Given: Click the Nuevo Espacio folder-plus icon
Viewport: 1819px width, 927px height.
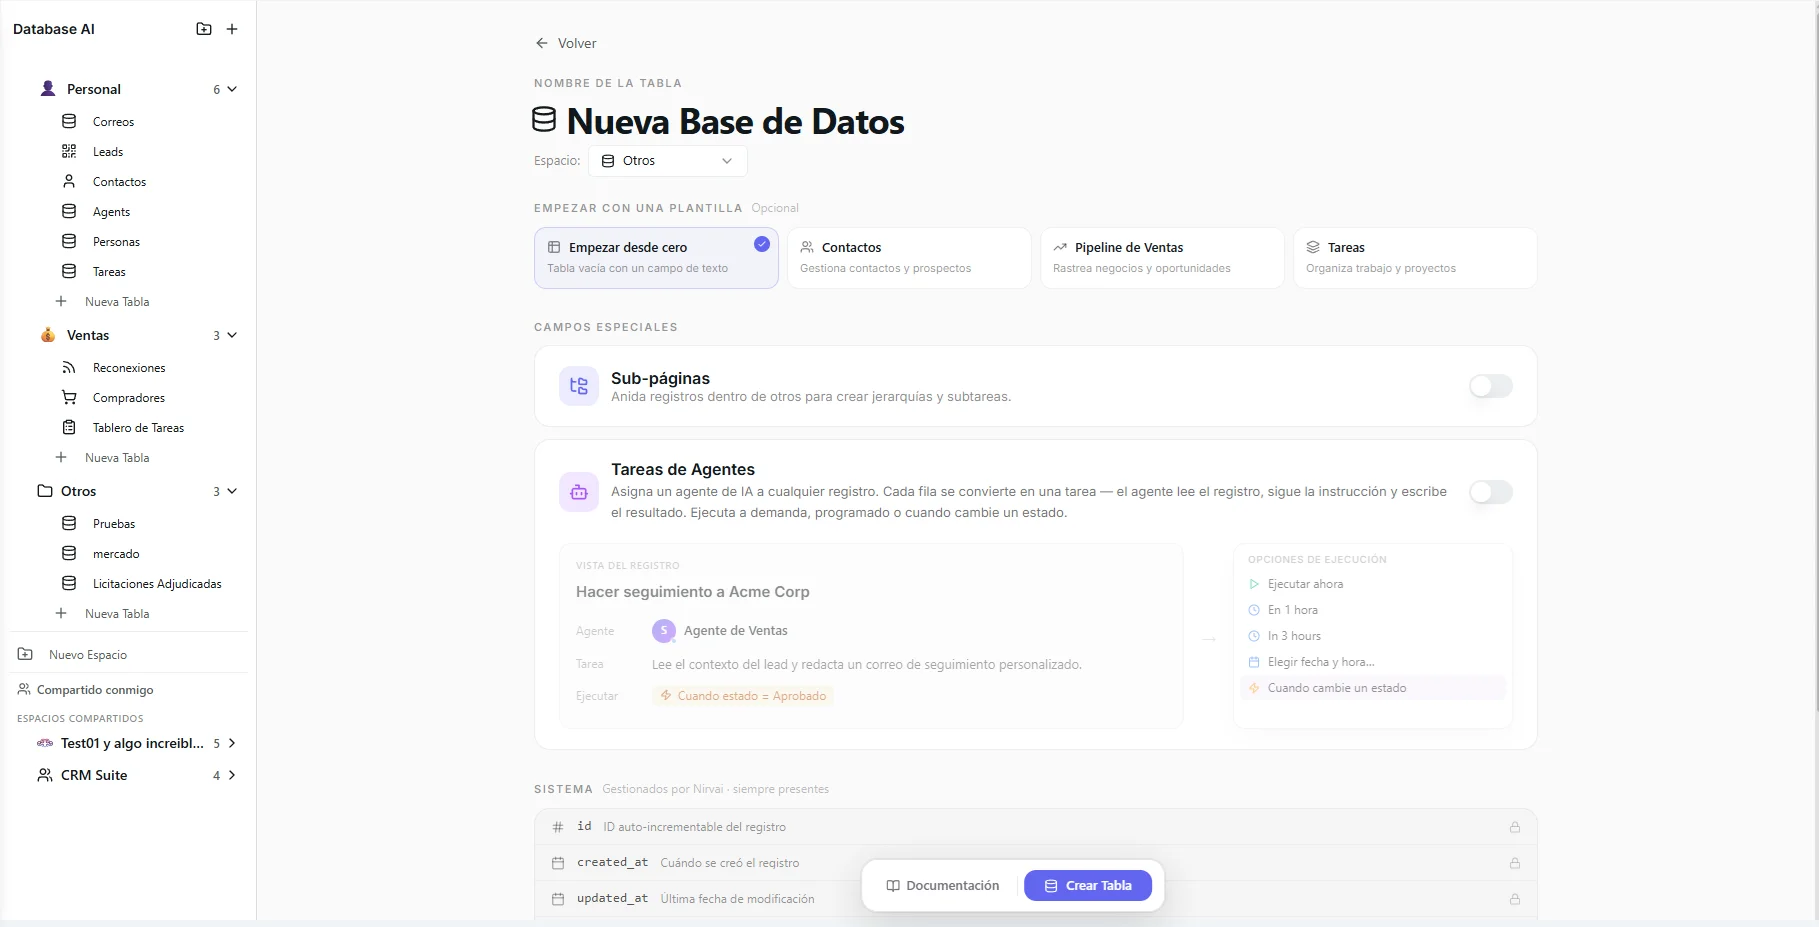Looking at the screenshot, I should (25, 654).
